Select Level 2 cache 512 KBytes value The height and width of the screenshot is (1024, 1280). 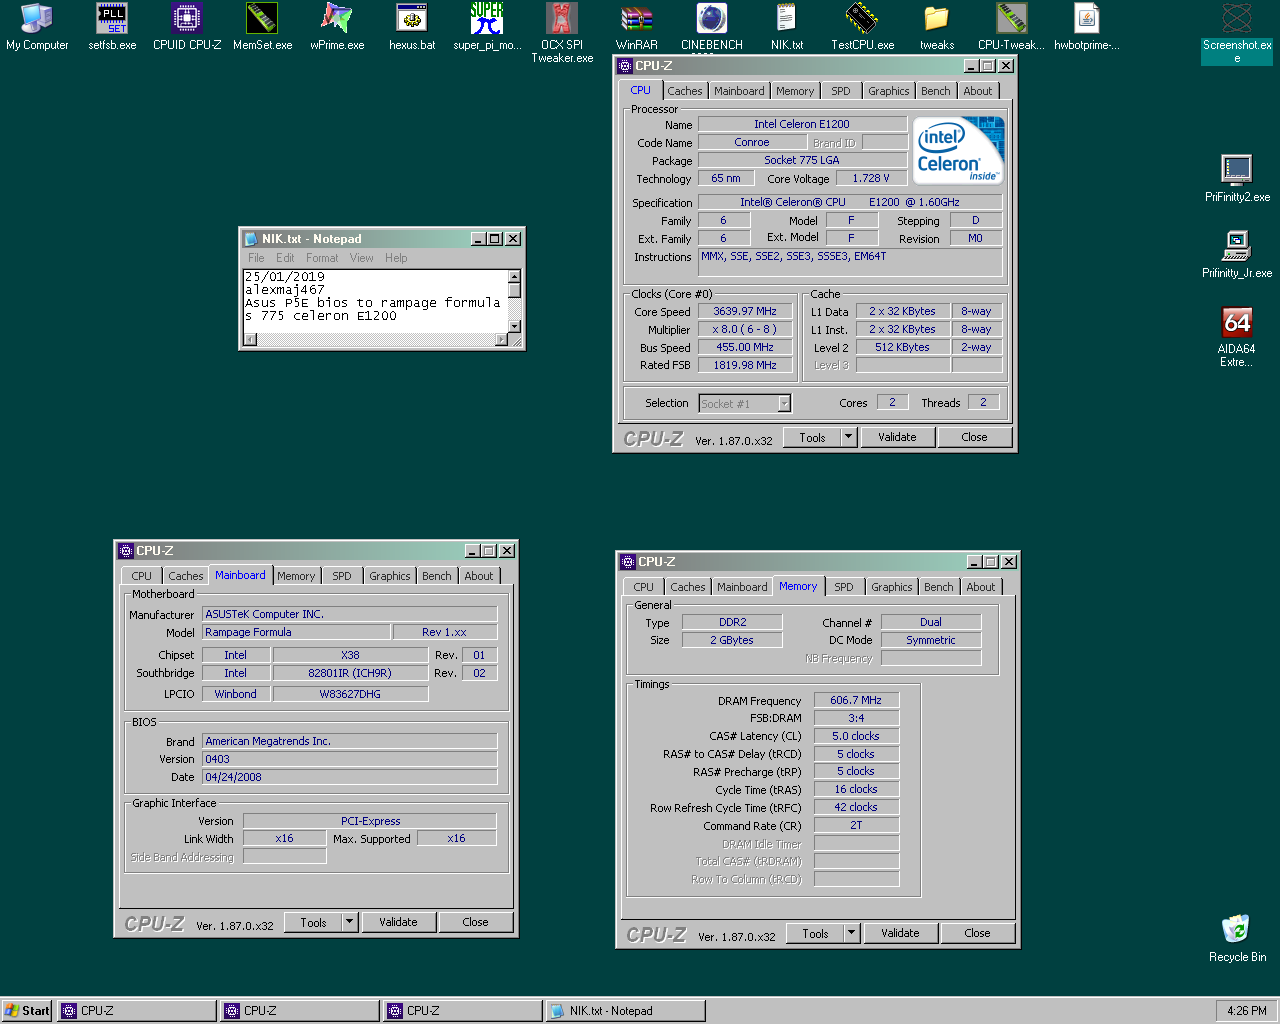point(902,348)
